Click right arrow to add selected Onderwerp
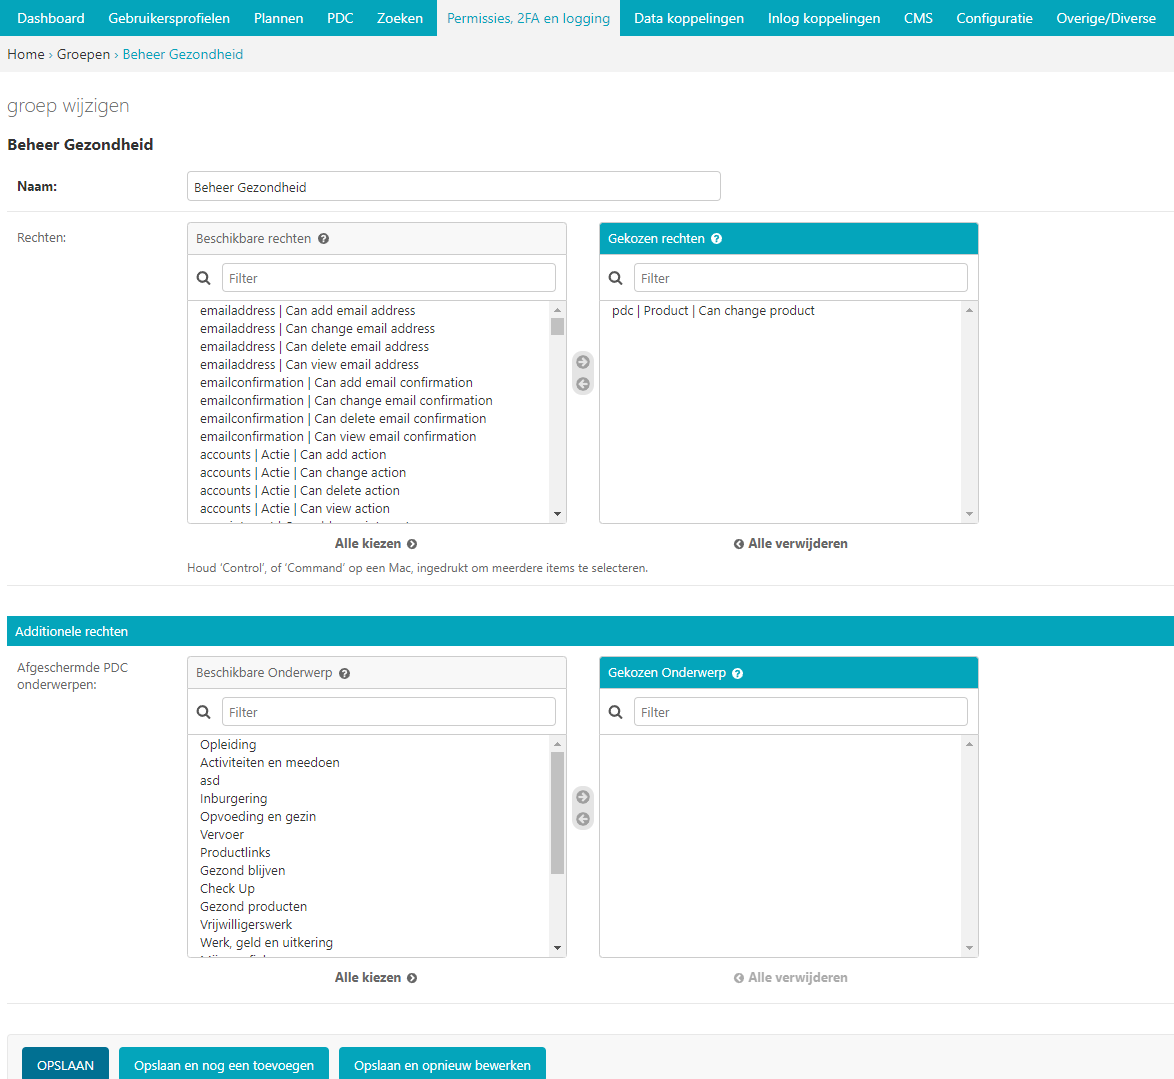The width and height of the screenshot is (1174, 1079). 583,797
